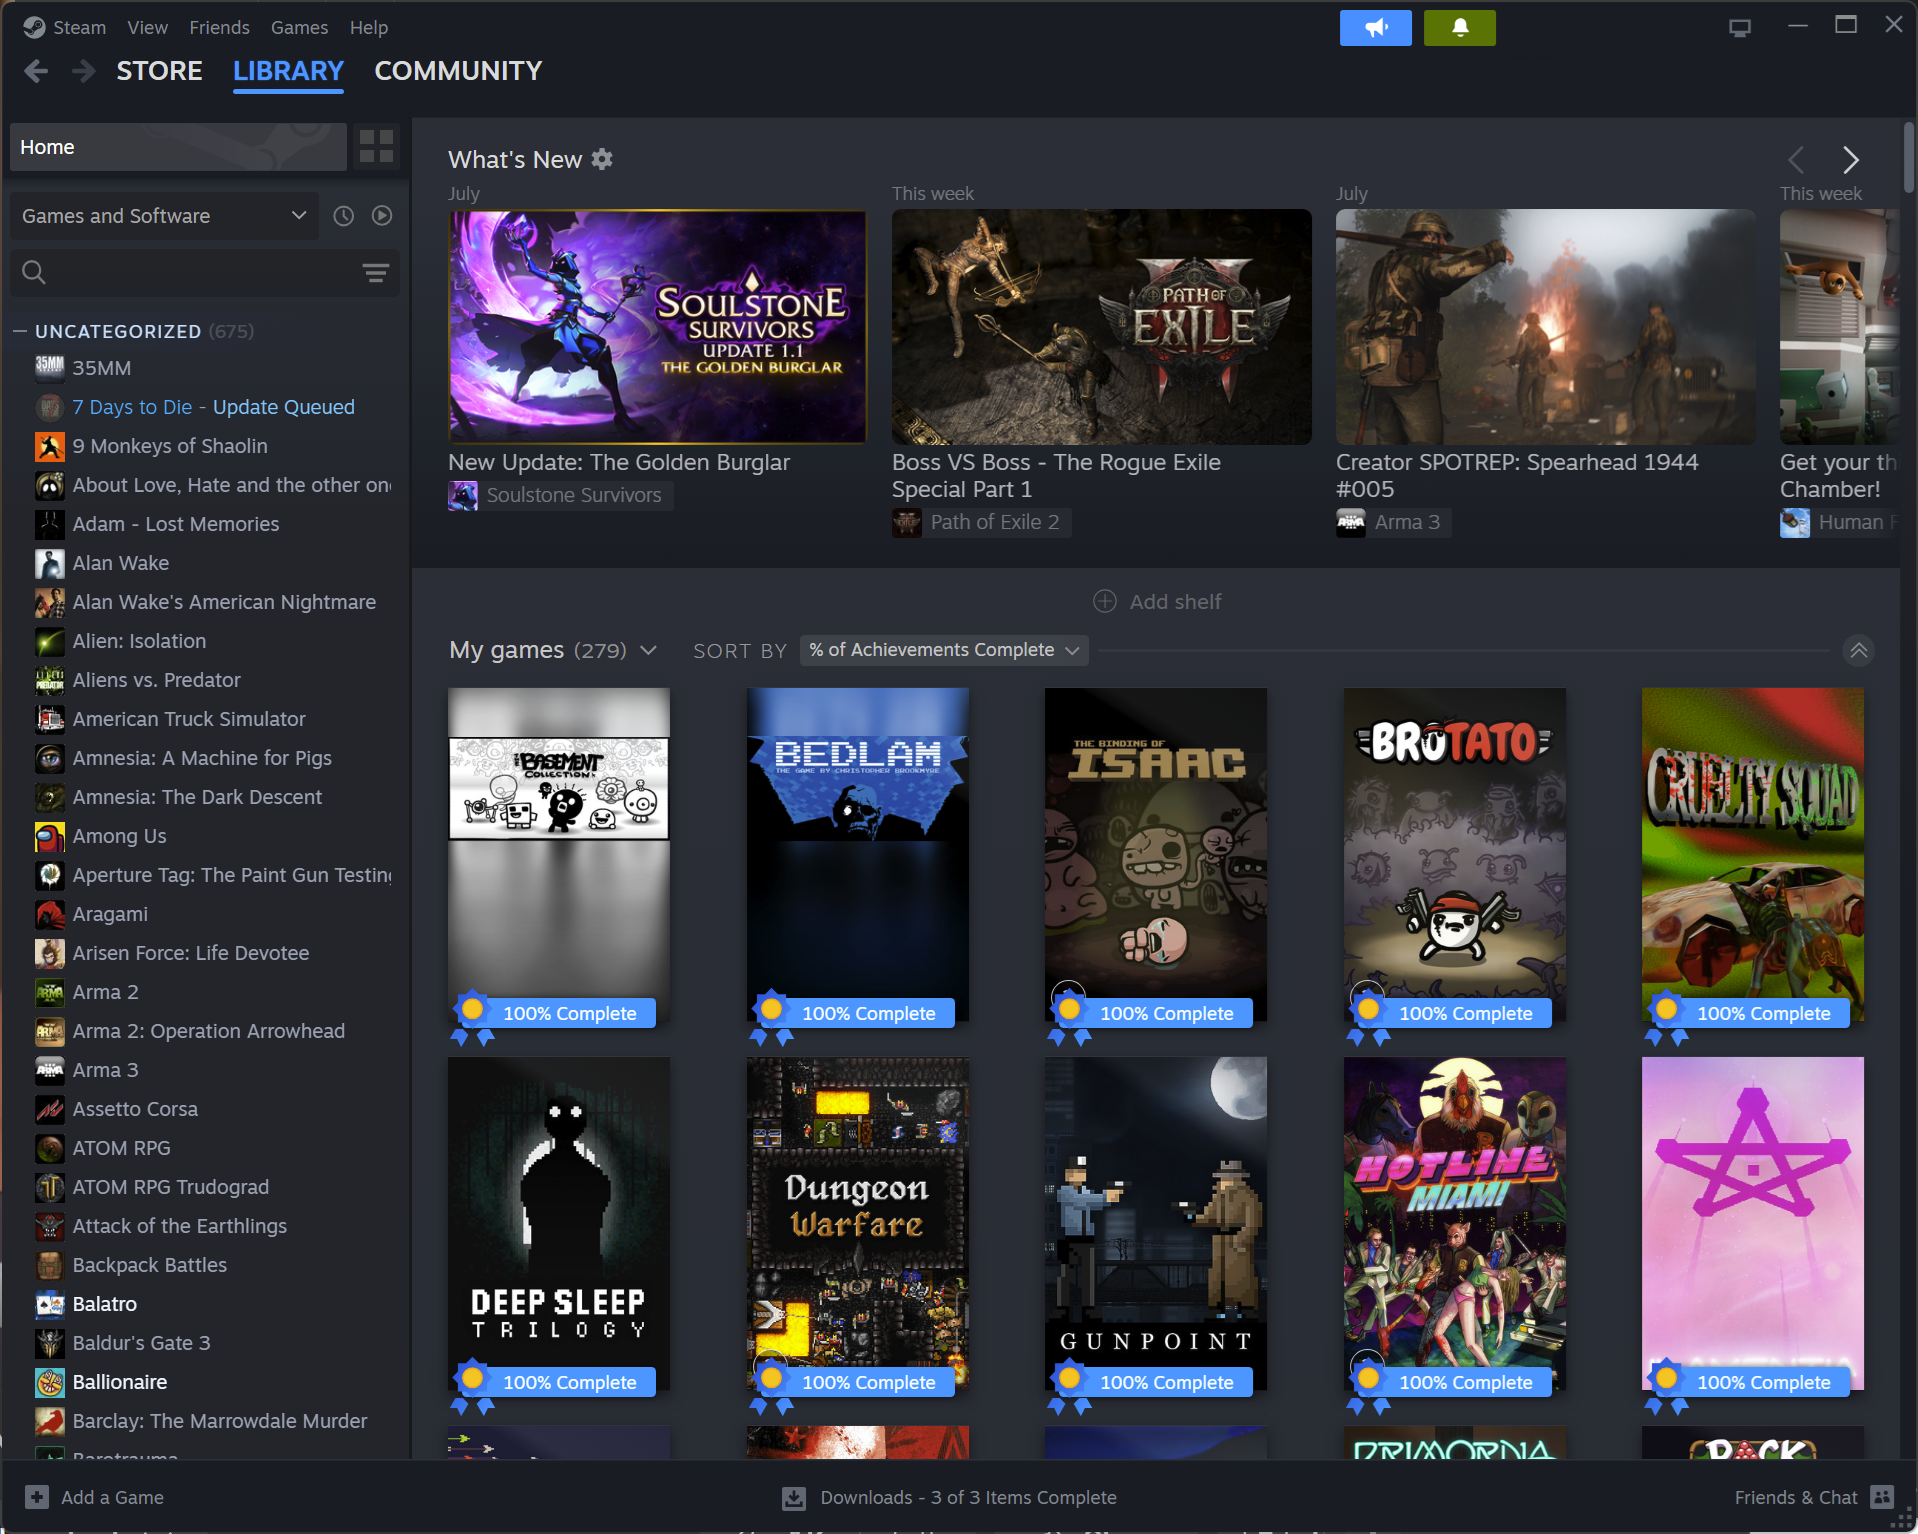Open the Gunpoint game cover
This screenshot has height=1534, width=1918.
(x=1156, y=1225)
